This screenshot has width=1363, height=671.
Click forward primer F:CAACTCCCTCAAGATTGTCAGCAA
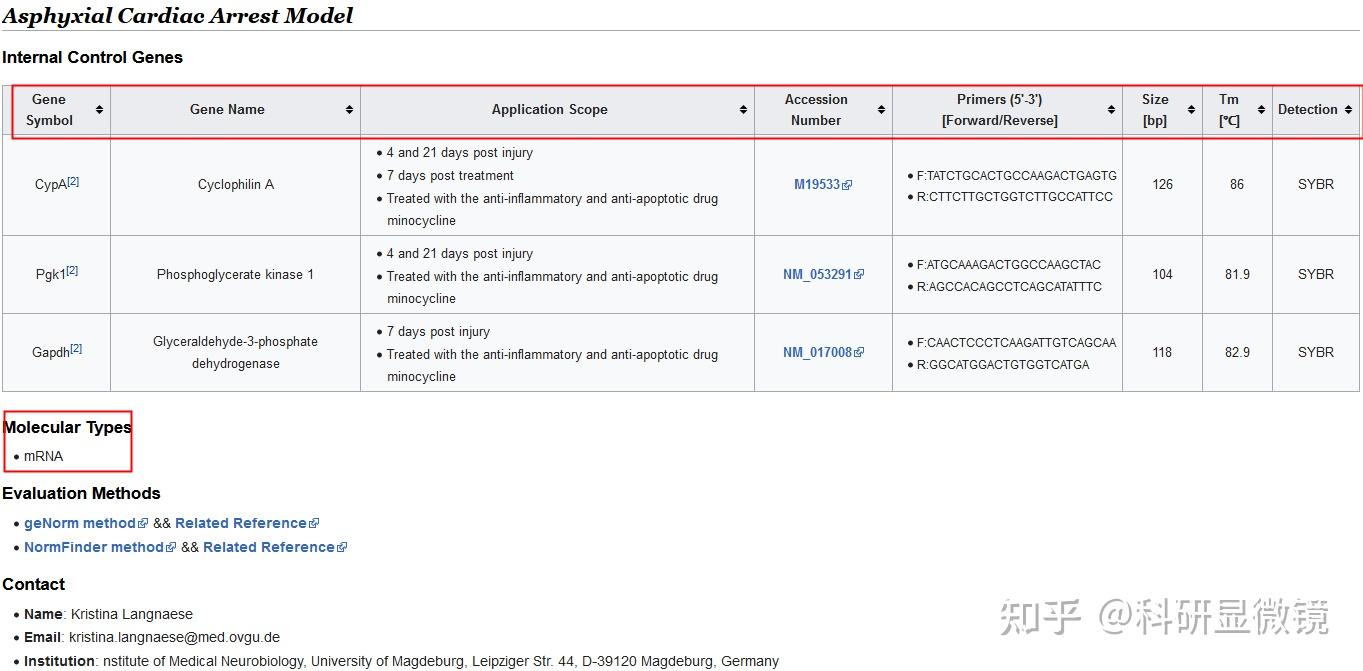click(x=1016, y=343)
